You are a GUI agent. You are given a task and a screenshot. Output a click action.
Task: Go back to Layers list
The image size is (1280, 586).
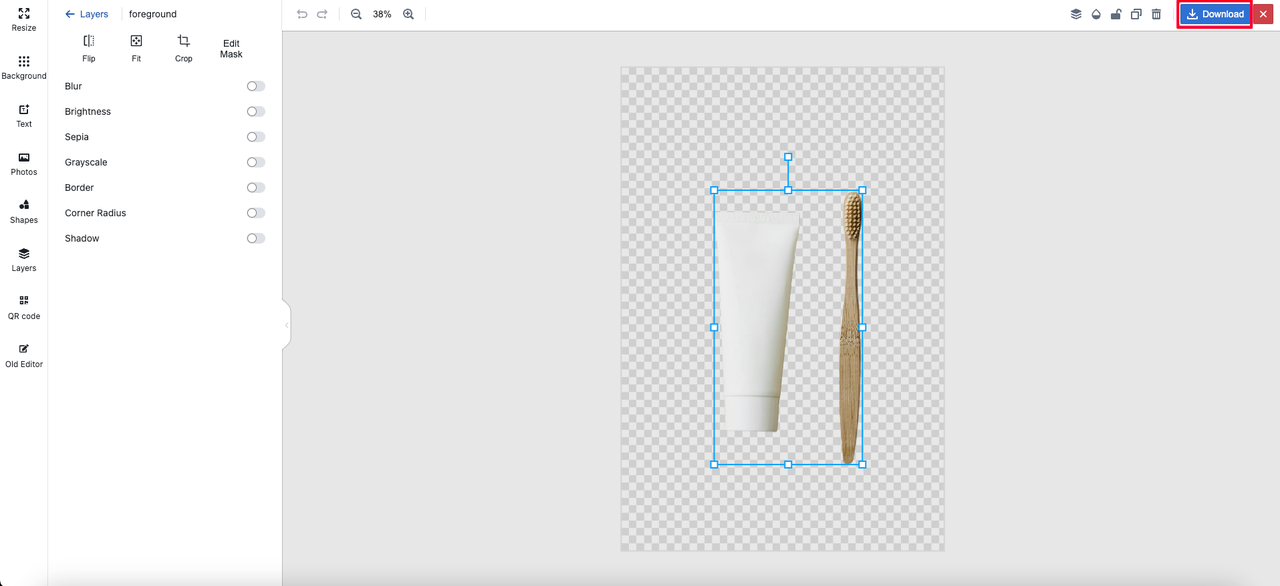tap(87, 14)
